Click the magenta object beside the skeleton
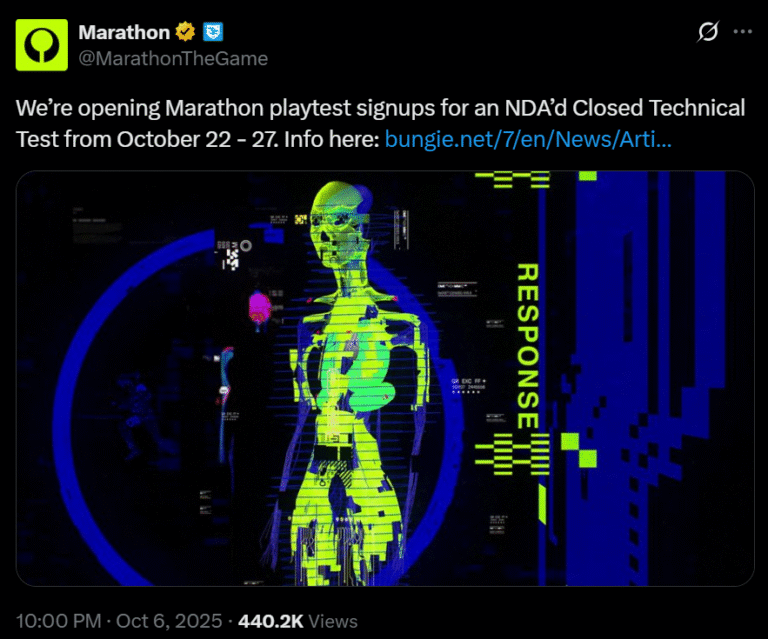 click(x=259, y=307)
